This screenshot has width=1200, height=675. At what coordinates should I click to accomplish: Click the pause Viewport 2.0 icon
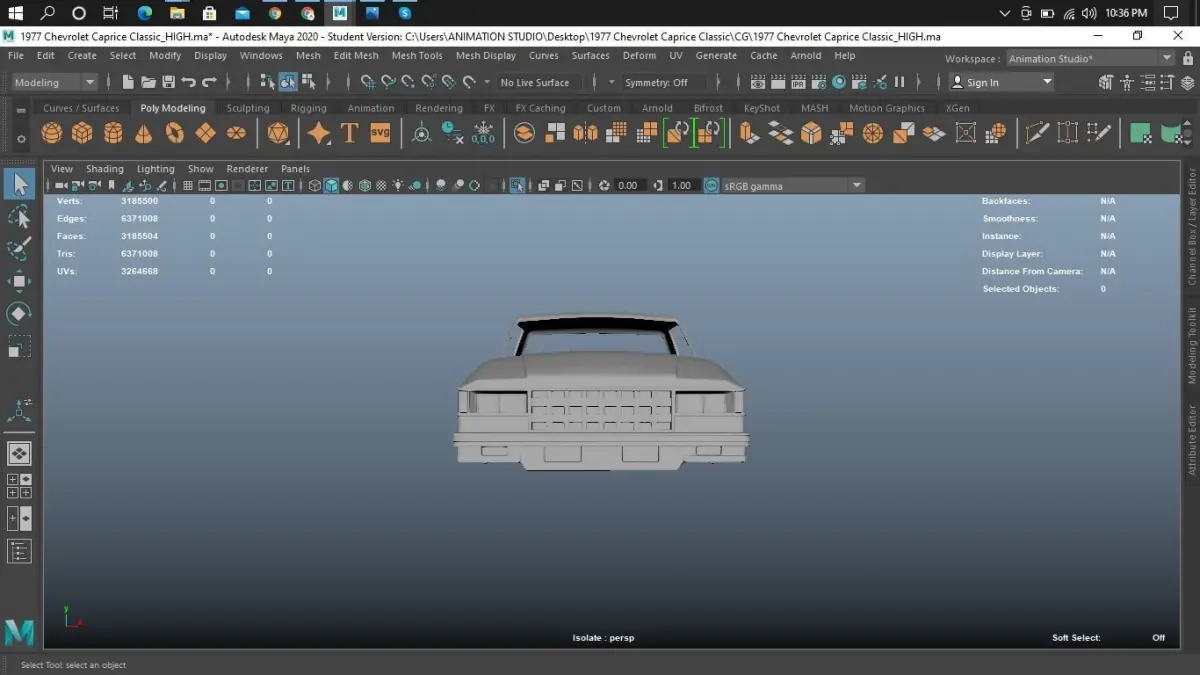click(899, 82)
